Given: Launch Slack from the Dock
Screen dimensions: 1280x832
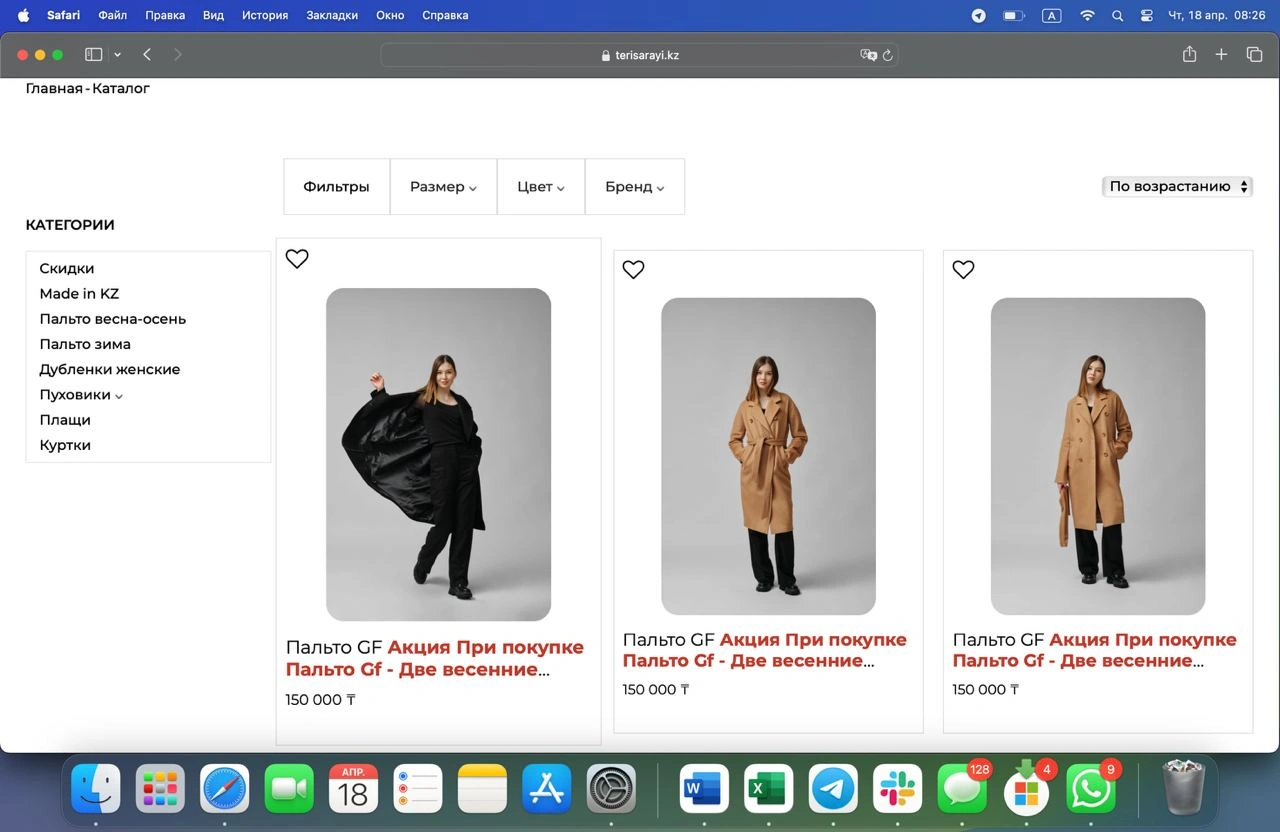Looking at the screenshot, I should 897,789.
